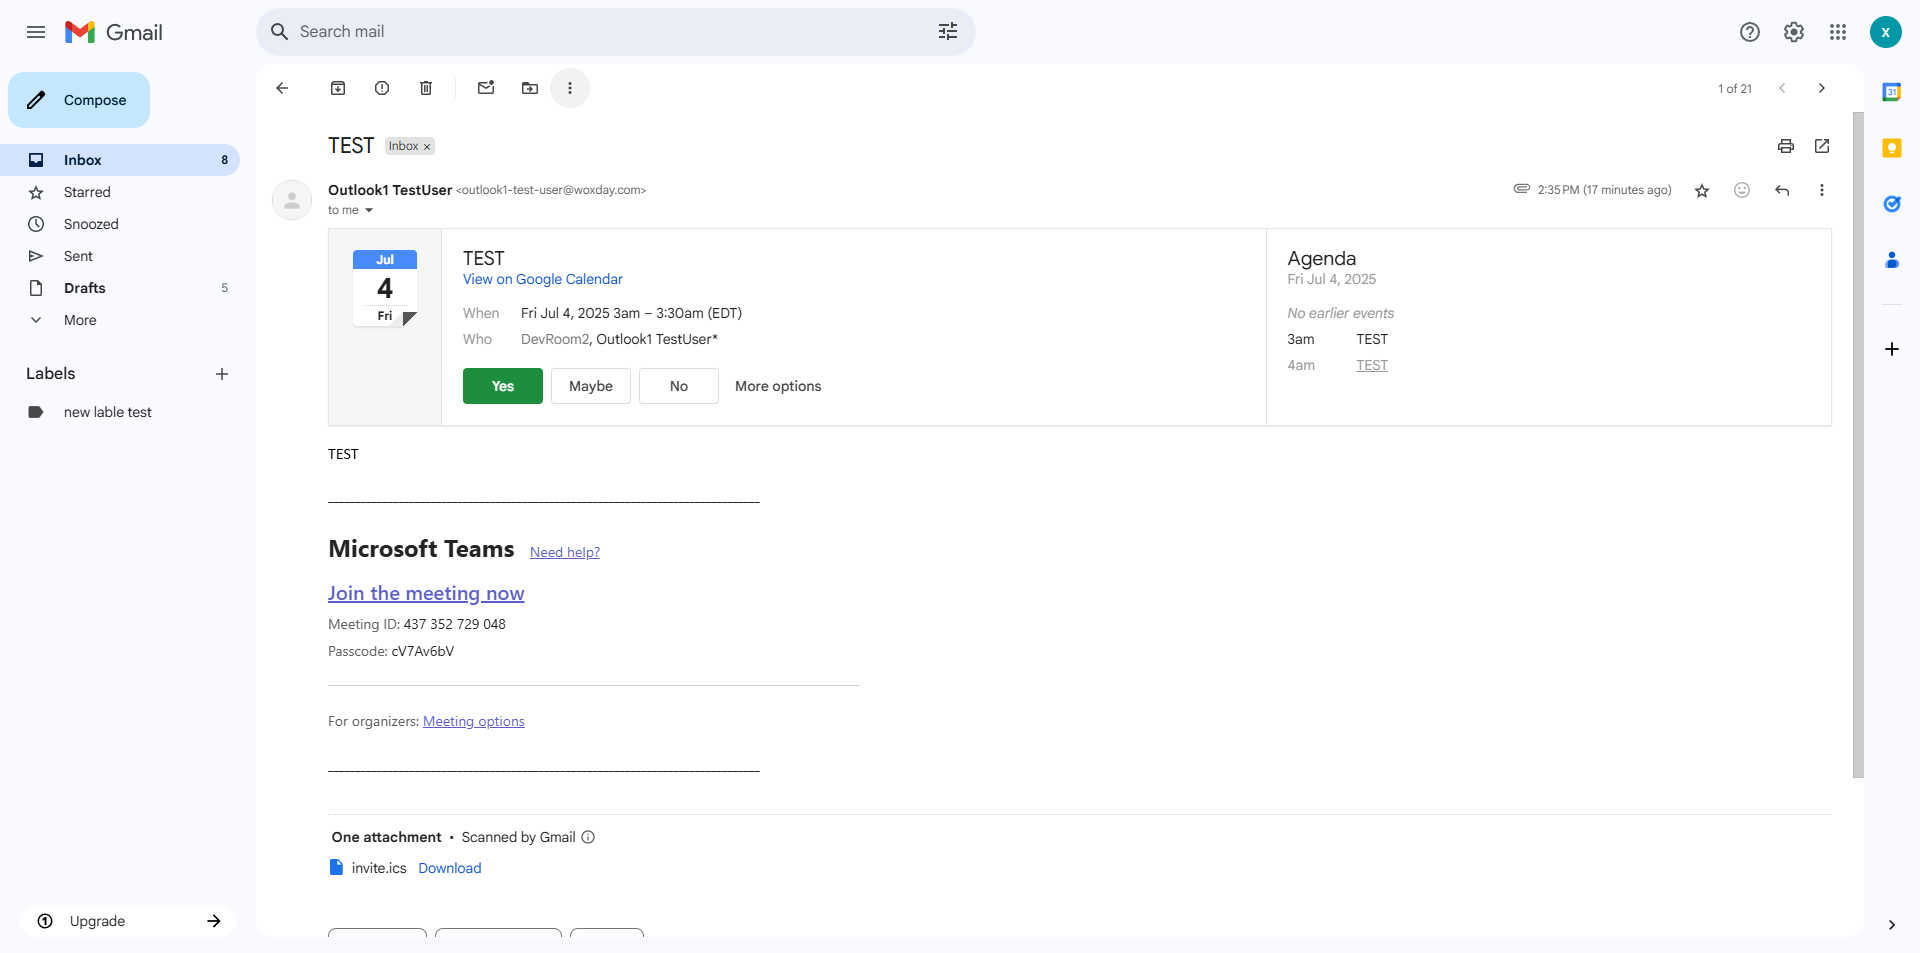Open Settings gear icon
1920x953 pixels.
click(x=1793, y=32)
